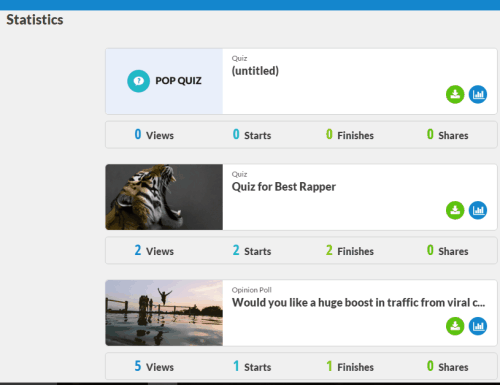This screenshot has width=500, height=385.
Task: Click the Statistics page heading
Action: click(x=35, y=20)
